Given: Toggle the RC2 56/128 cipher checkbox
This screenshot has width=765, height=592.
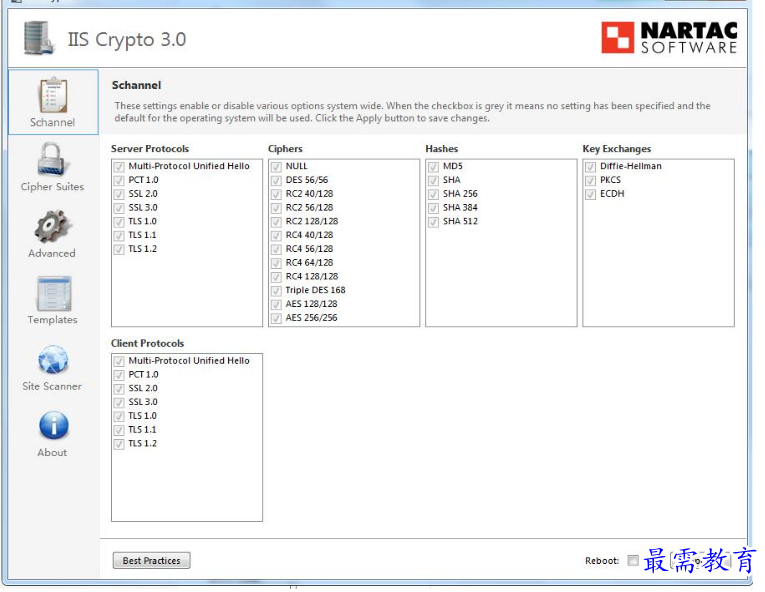Looking at the screenshot, I should [276, 208].
